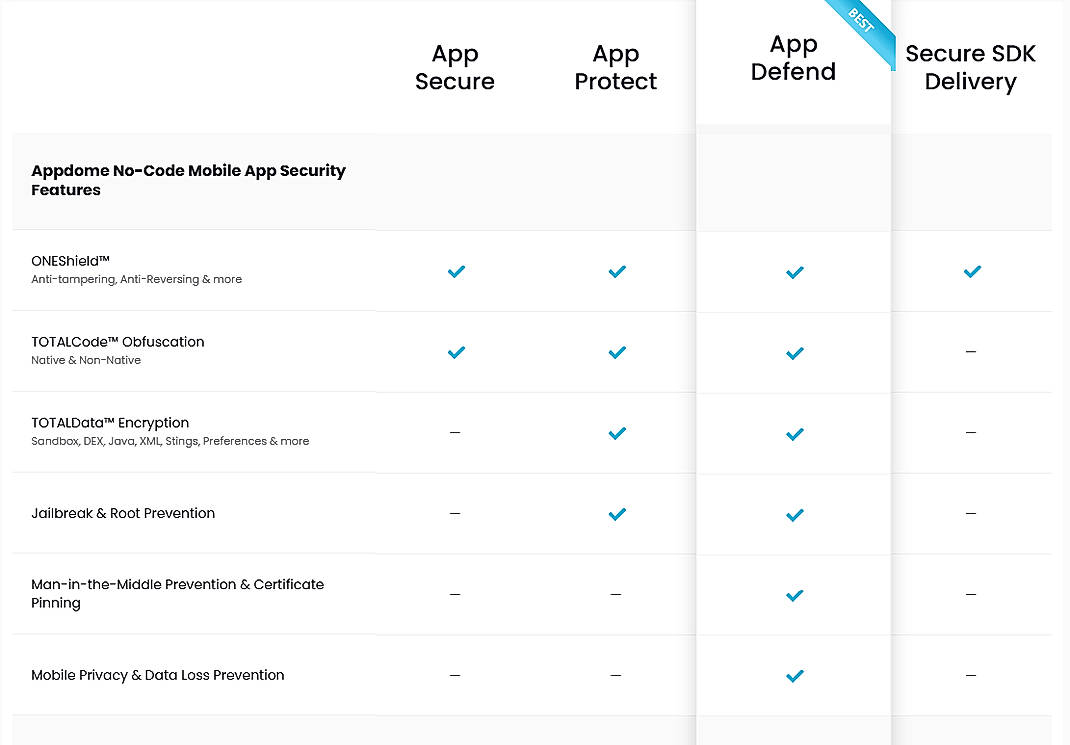Click the TOTALData™ Encryption feature name
This screenshot has height=745, width=1070.
[110, 423]
